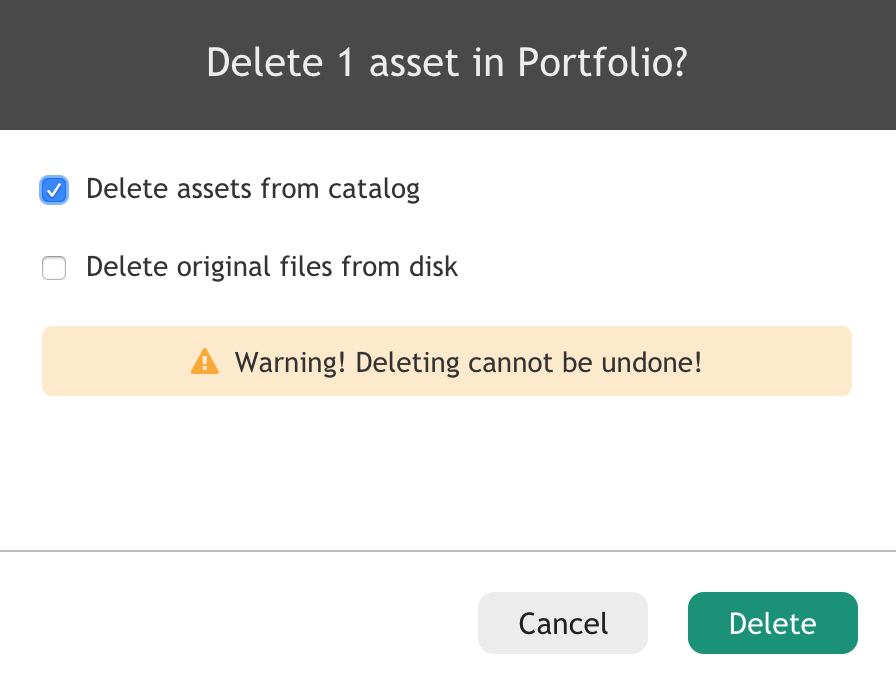Click the dialog title "Delete 1 asset in Portfolio?"

click(447, 62)
